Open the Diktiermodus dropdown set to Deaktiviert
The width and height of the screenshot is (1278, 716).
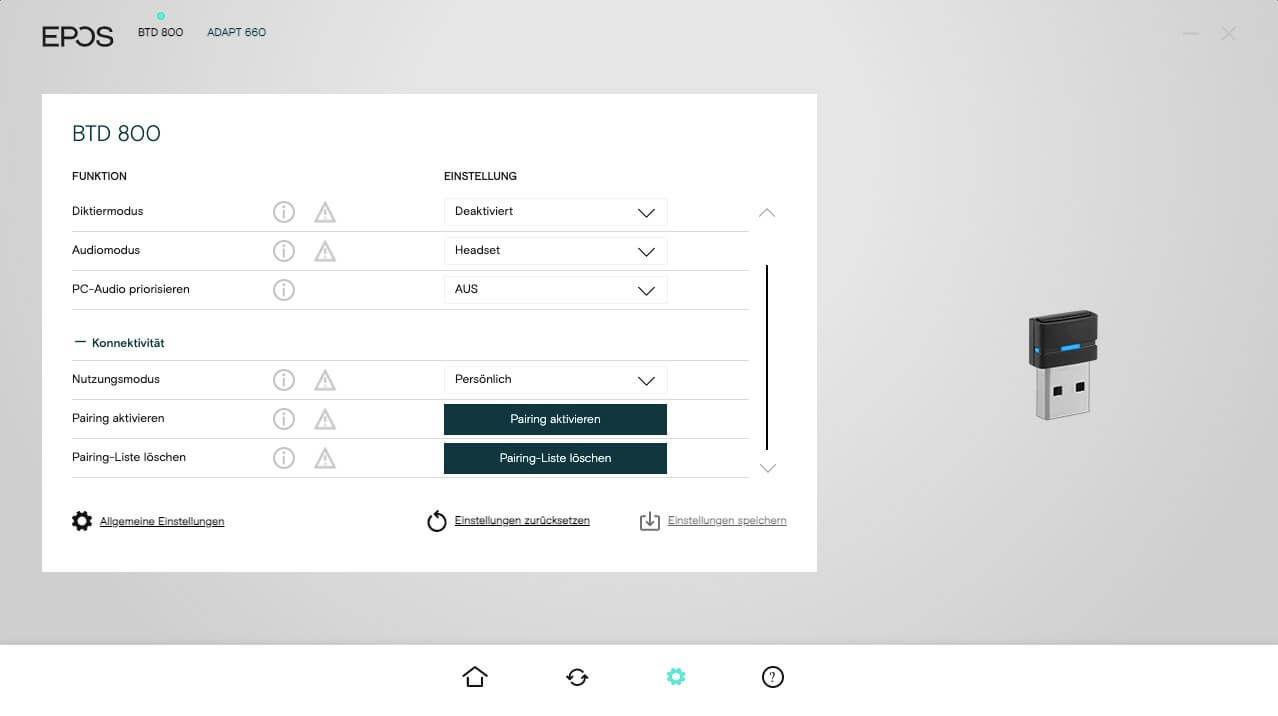555,212
